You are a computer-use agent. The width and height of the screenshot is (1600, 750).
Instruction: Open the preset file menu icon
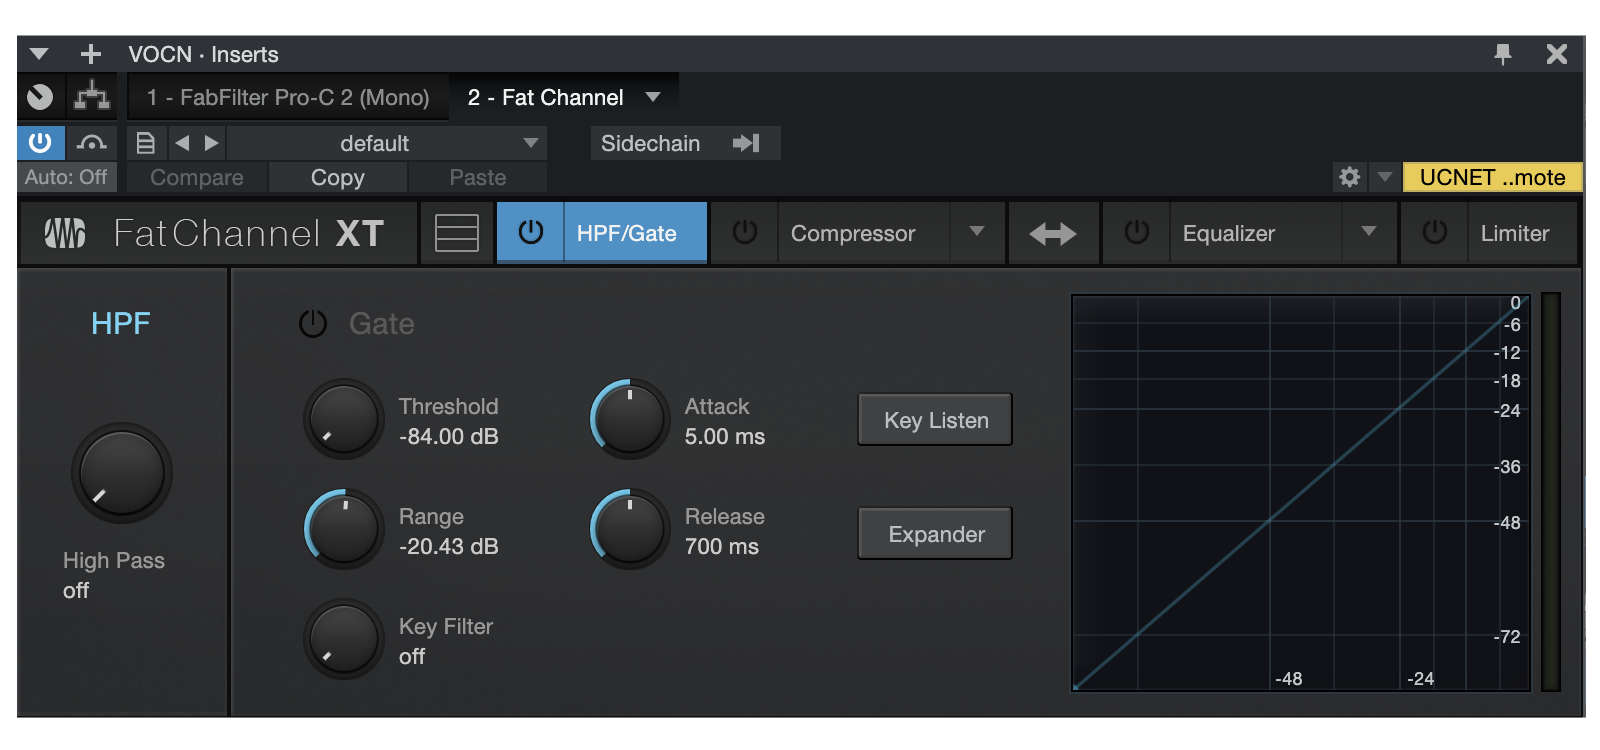point(146,143)
